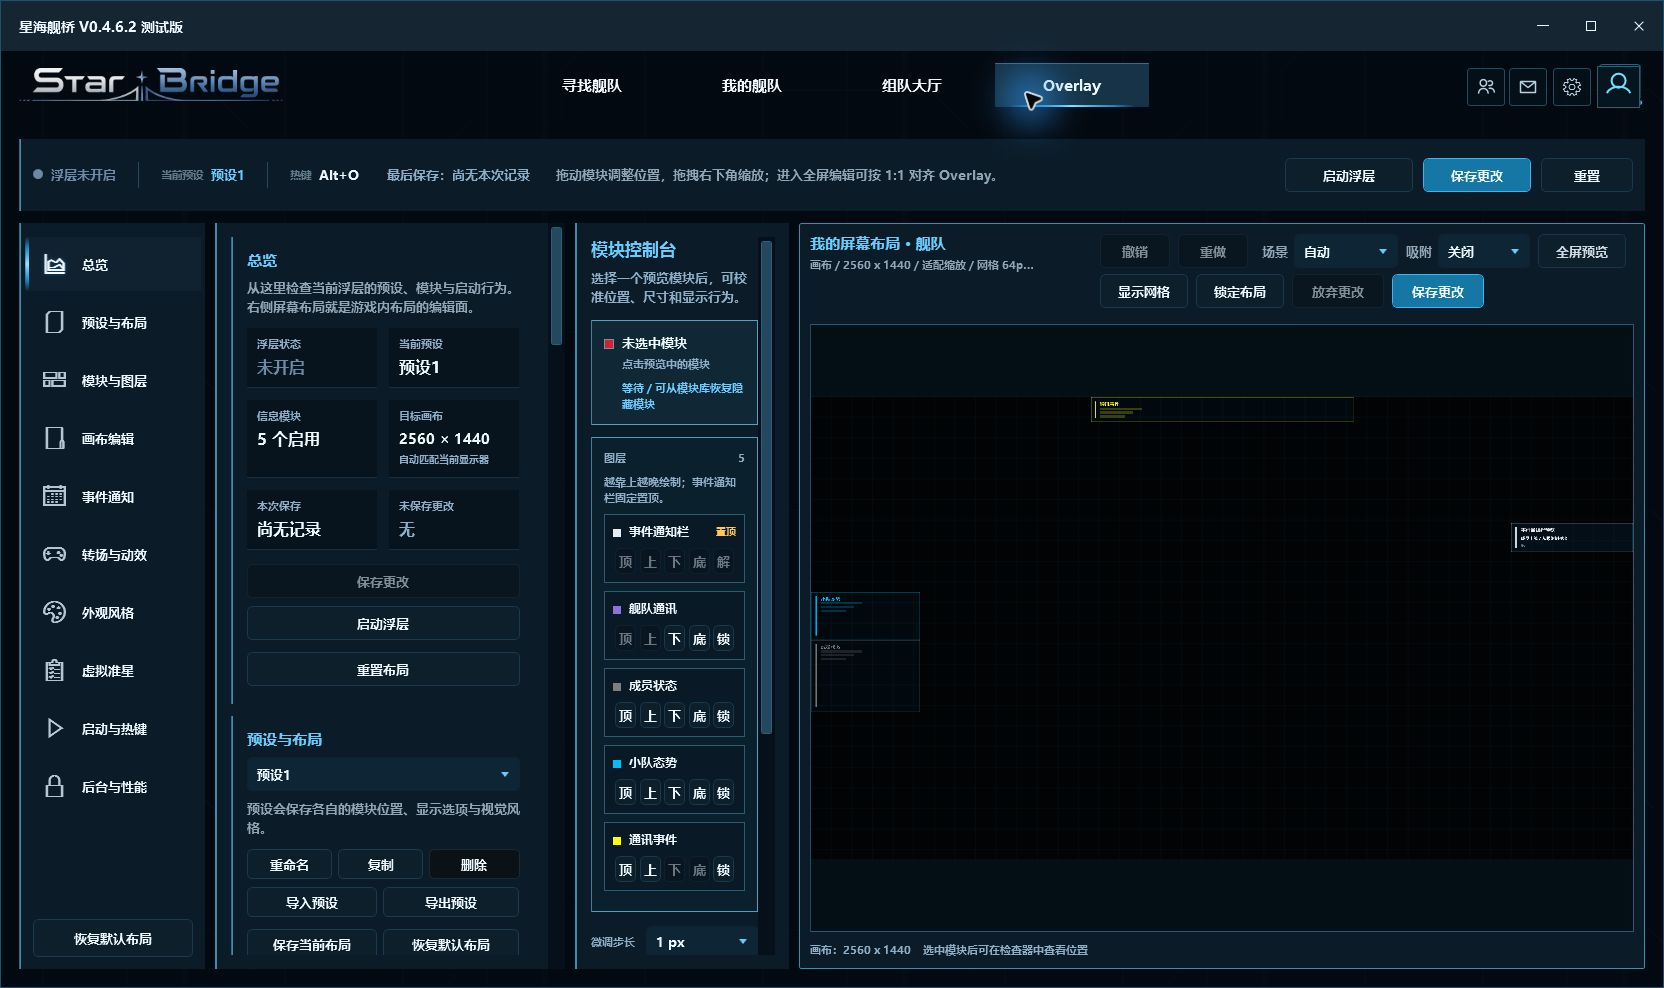Click the 事件通知栏 layer color square
Screen dimensions: 1664x988
pyautogui.click(x=617, y=532)
